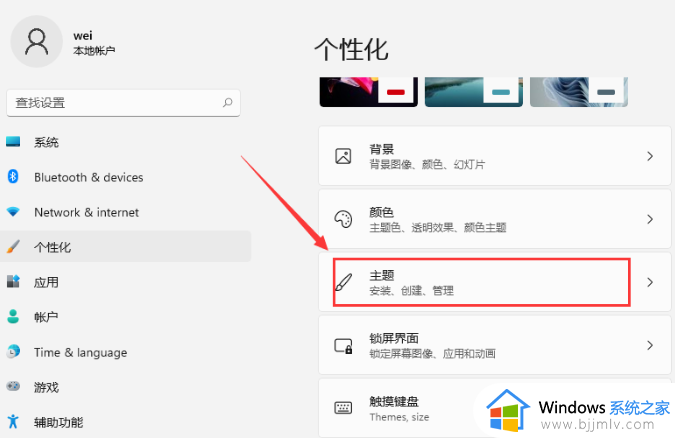Select the gray swirl theme thumbnail
Viewport: 675px width, 438px height.
pyautogui.click(x=579, y=92)
